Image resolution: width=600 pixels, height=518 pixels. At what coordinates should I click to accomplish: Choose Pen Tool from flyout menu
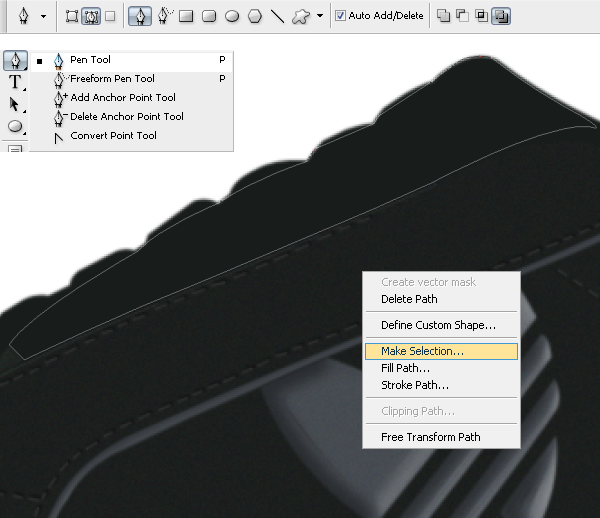[132, 60]
